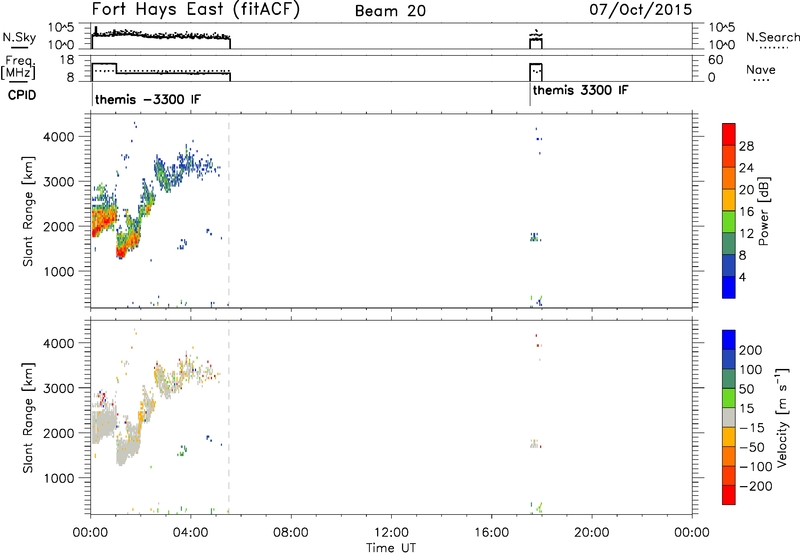Click the 'Time UT' axis title
Screen dimensions: 800x554
click(391, 548)
